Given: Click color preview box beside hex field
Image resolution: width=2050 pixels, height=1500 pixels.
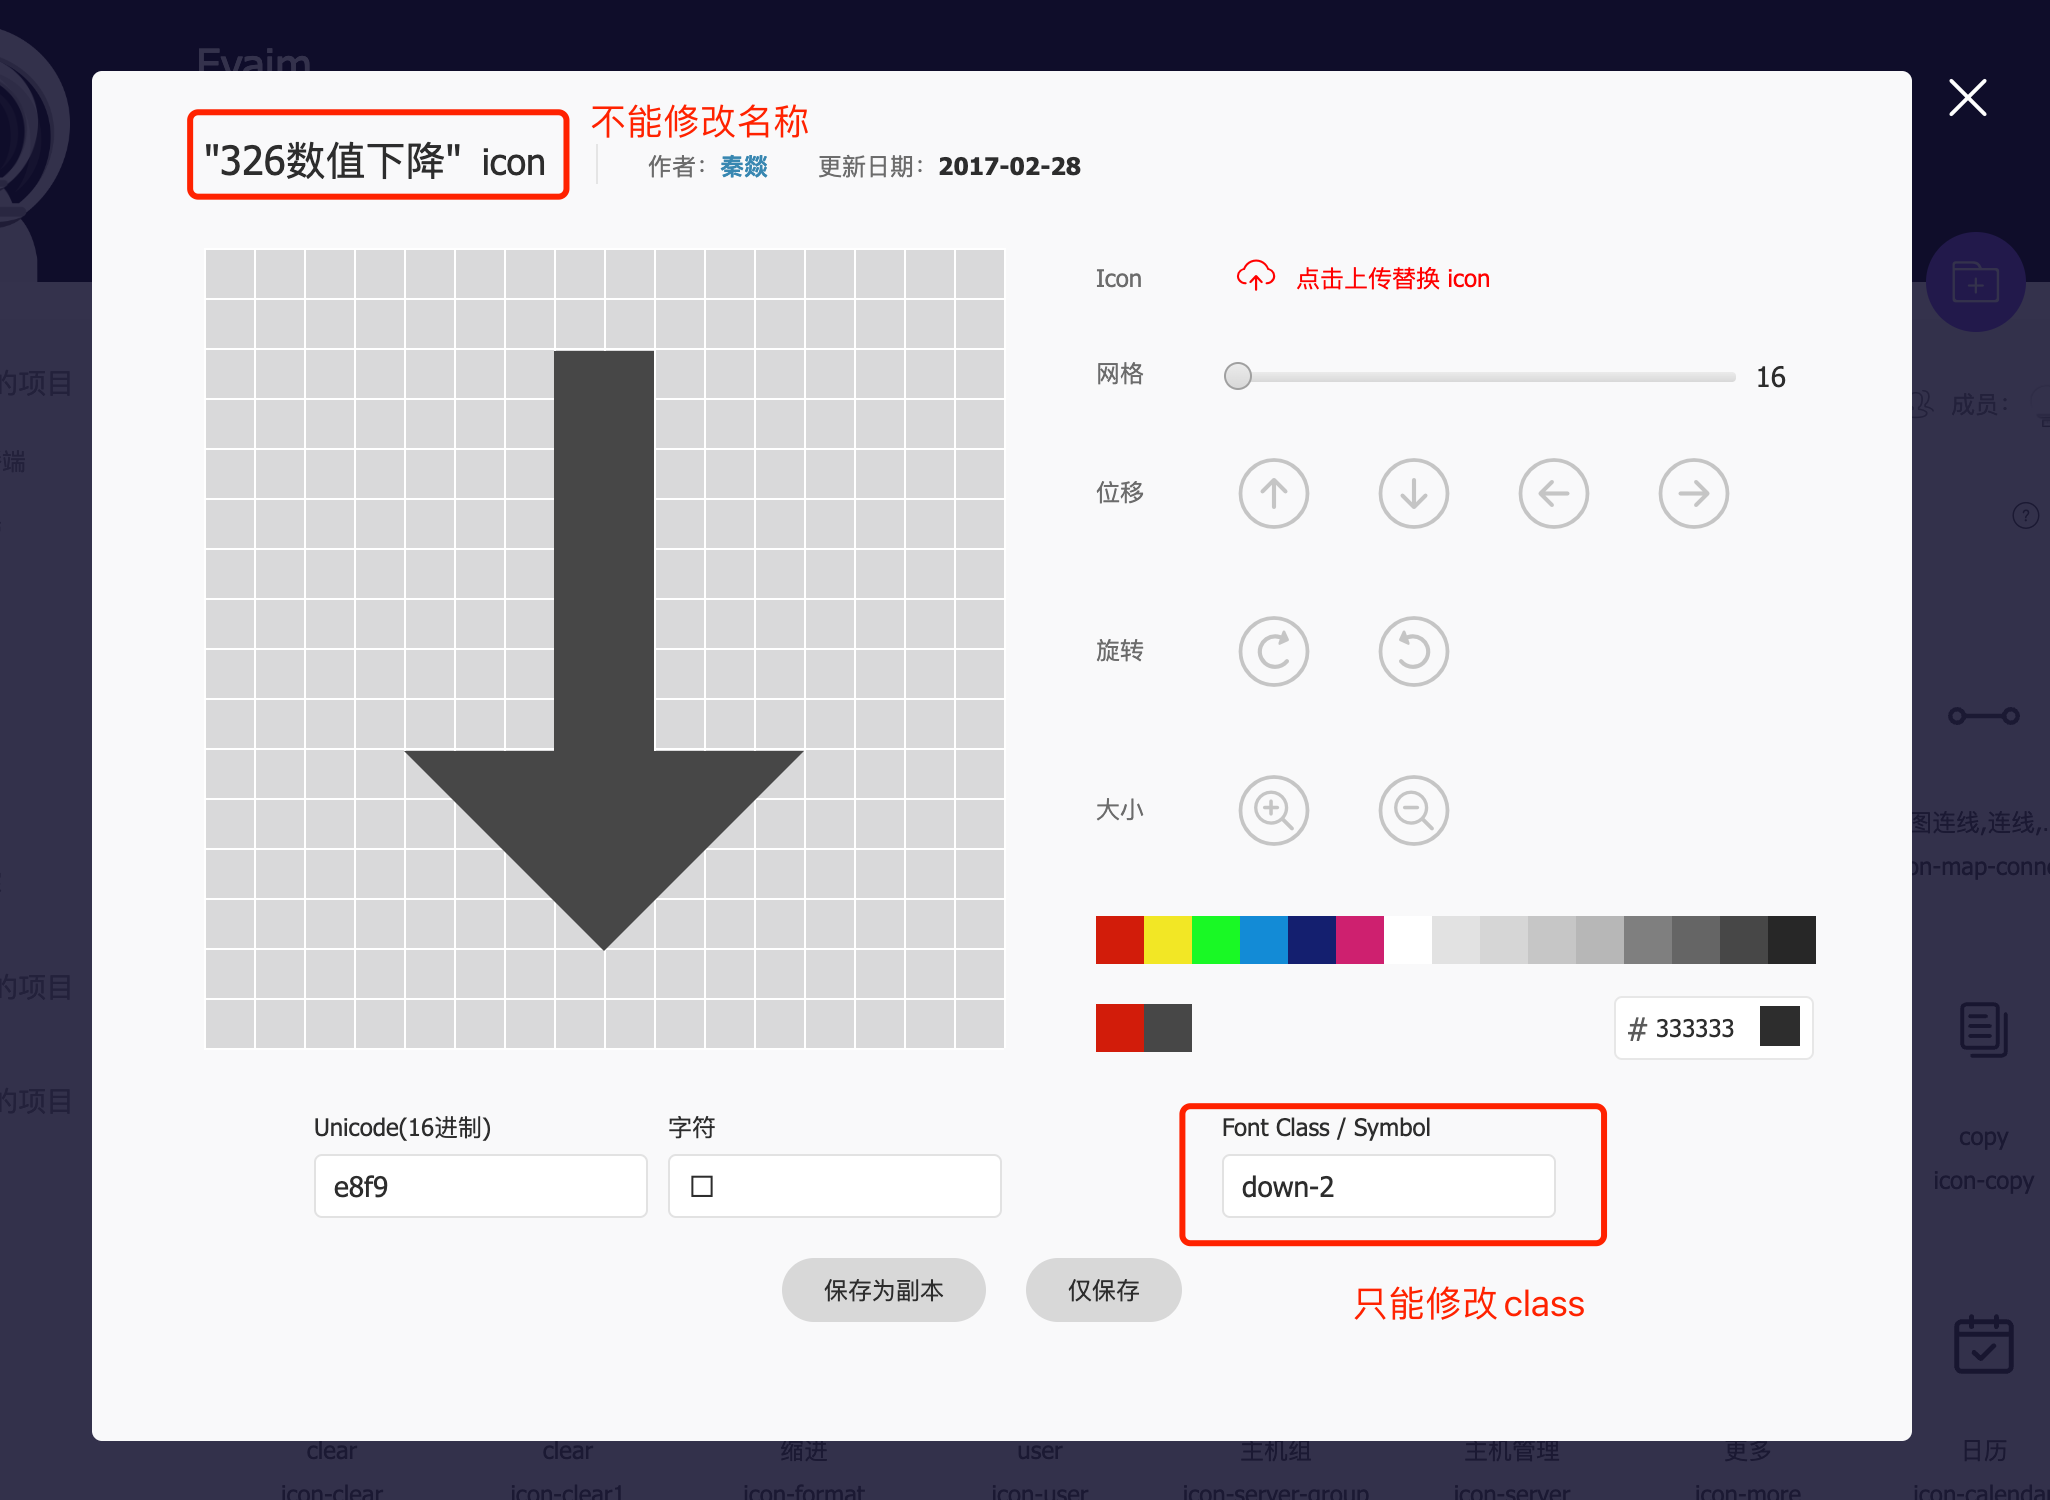Looking at the screenshot, I should tap(1780, 1026).
